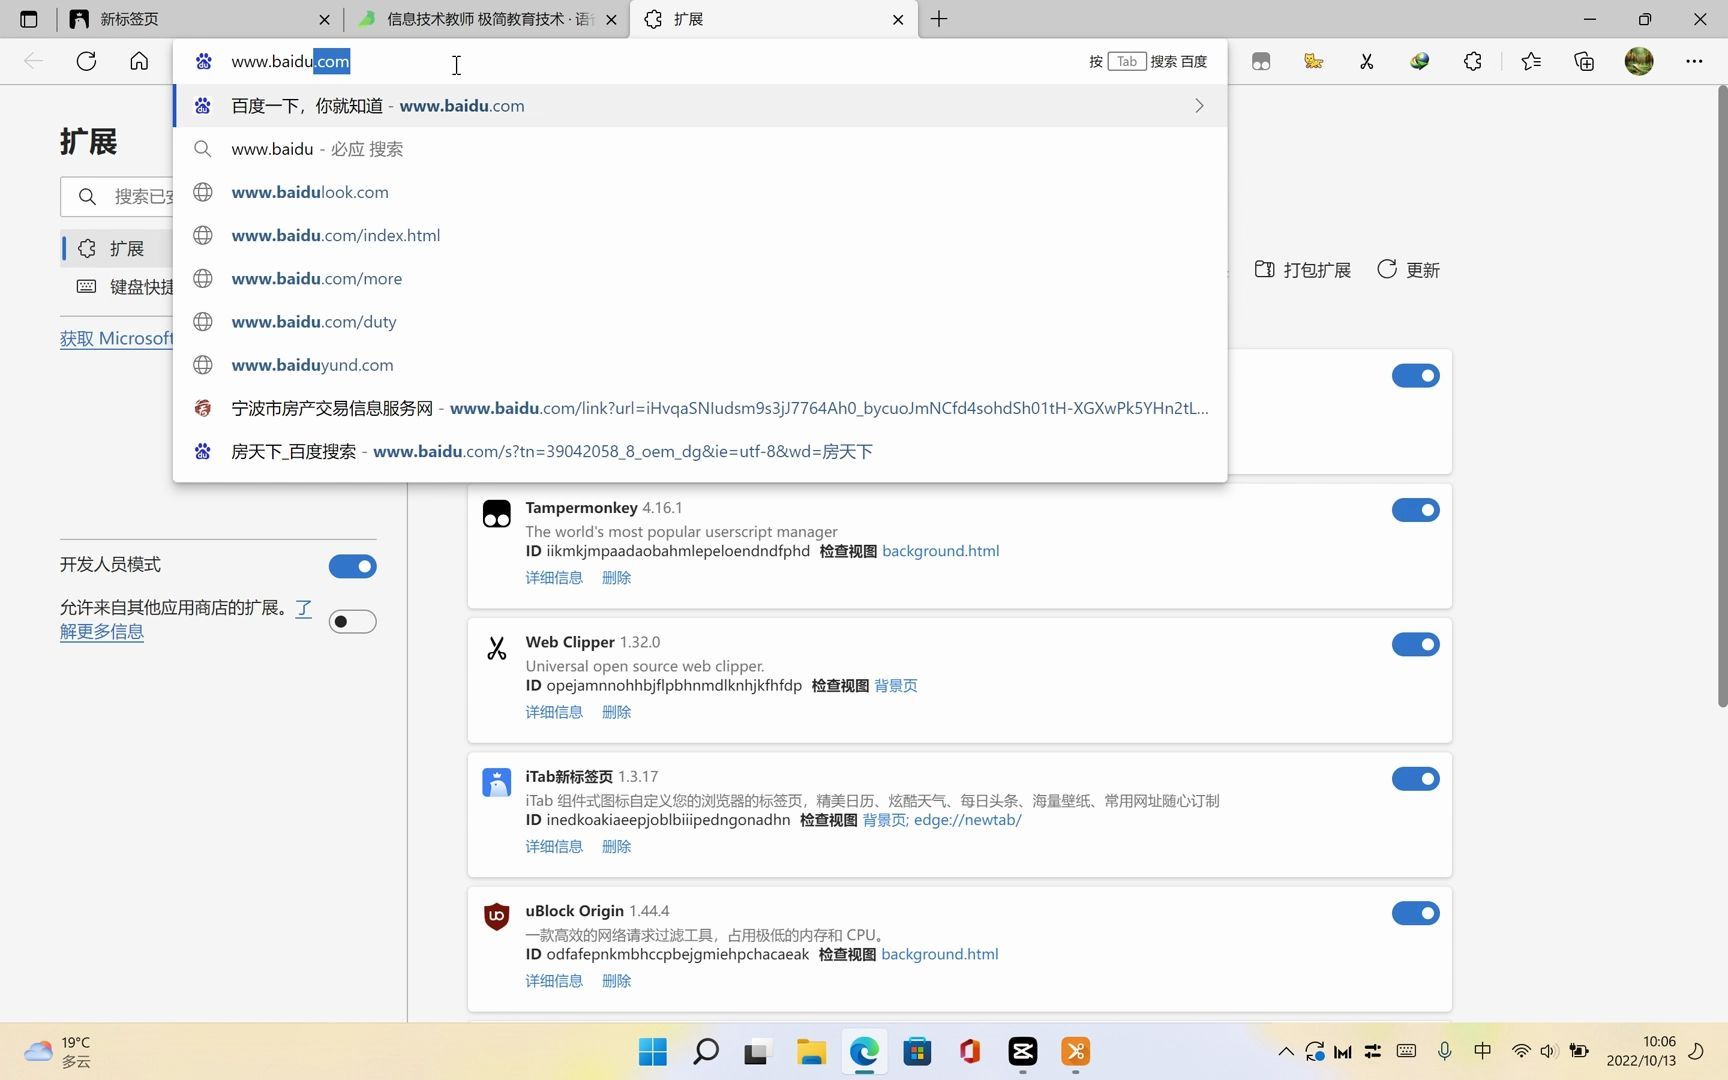Choose www.baidulook.com suggestion
1728x1080 pixels.
(x=700, y=192)
